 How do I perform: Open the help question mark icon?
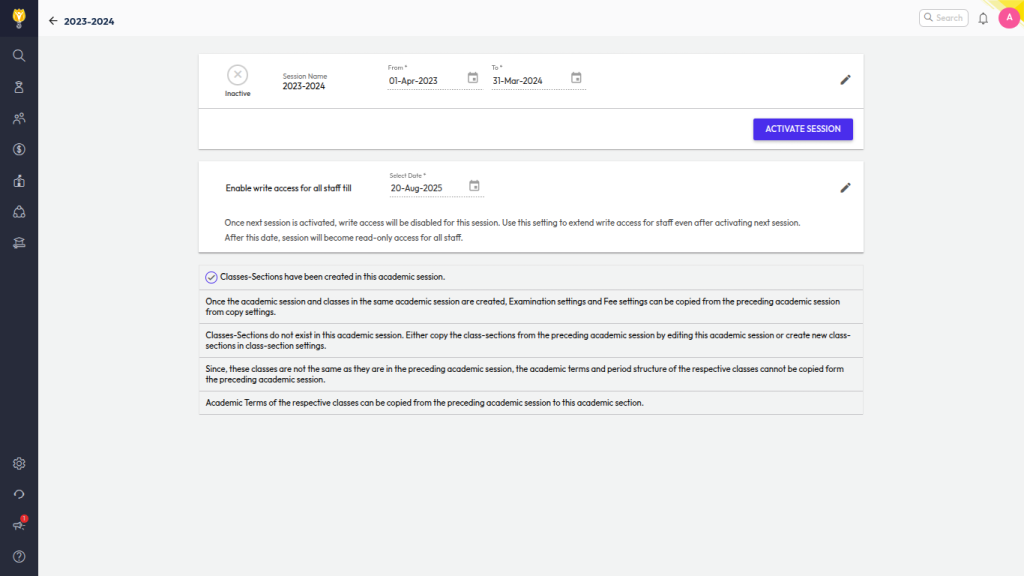[x=19, y=556]
